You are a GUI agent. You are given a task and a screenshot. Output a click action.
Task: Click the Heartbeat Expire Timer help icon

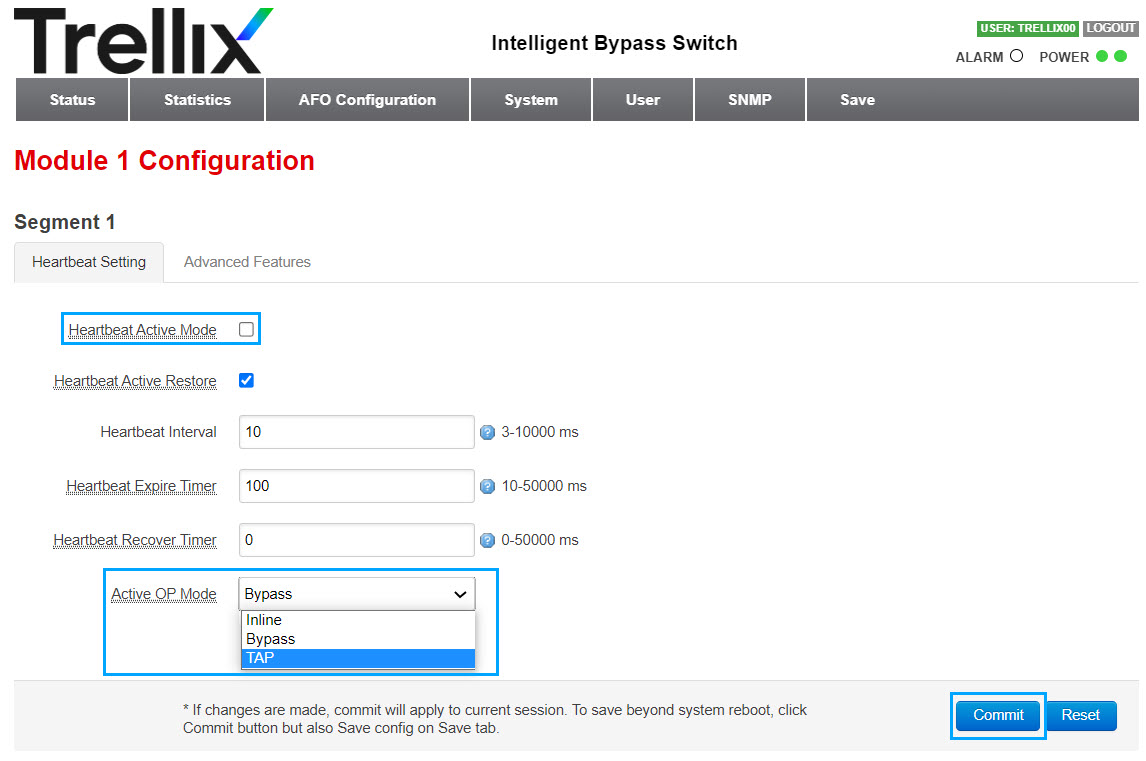487,487
